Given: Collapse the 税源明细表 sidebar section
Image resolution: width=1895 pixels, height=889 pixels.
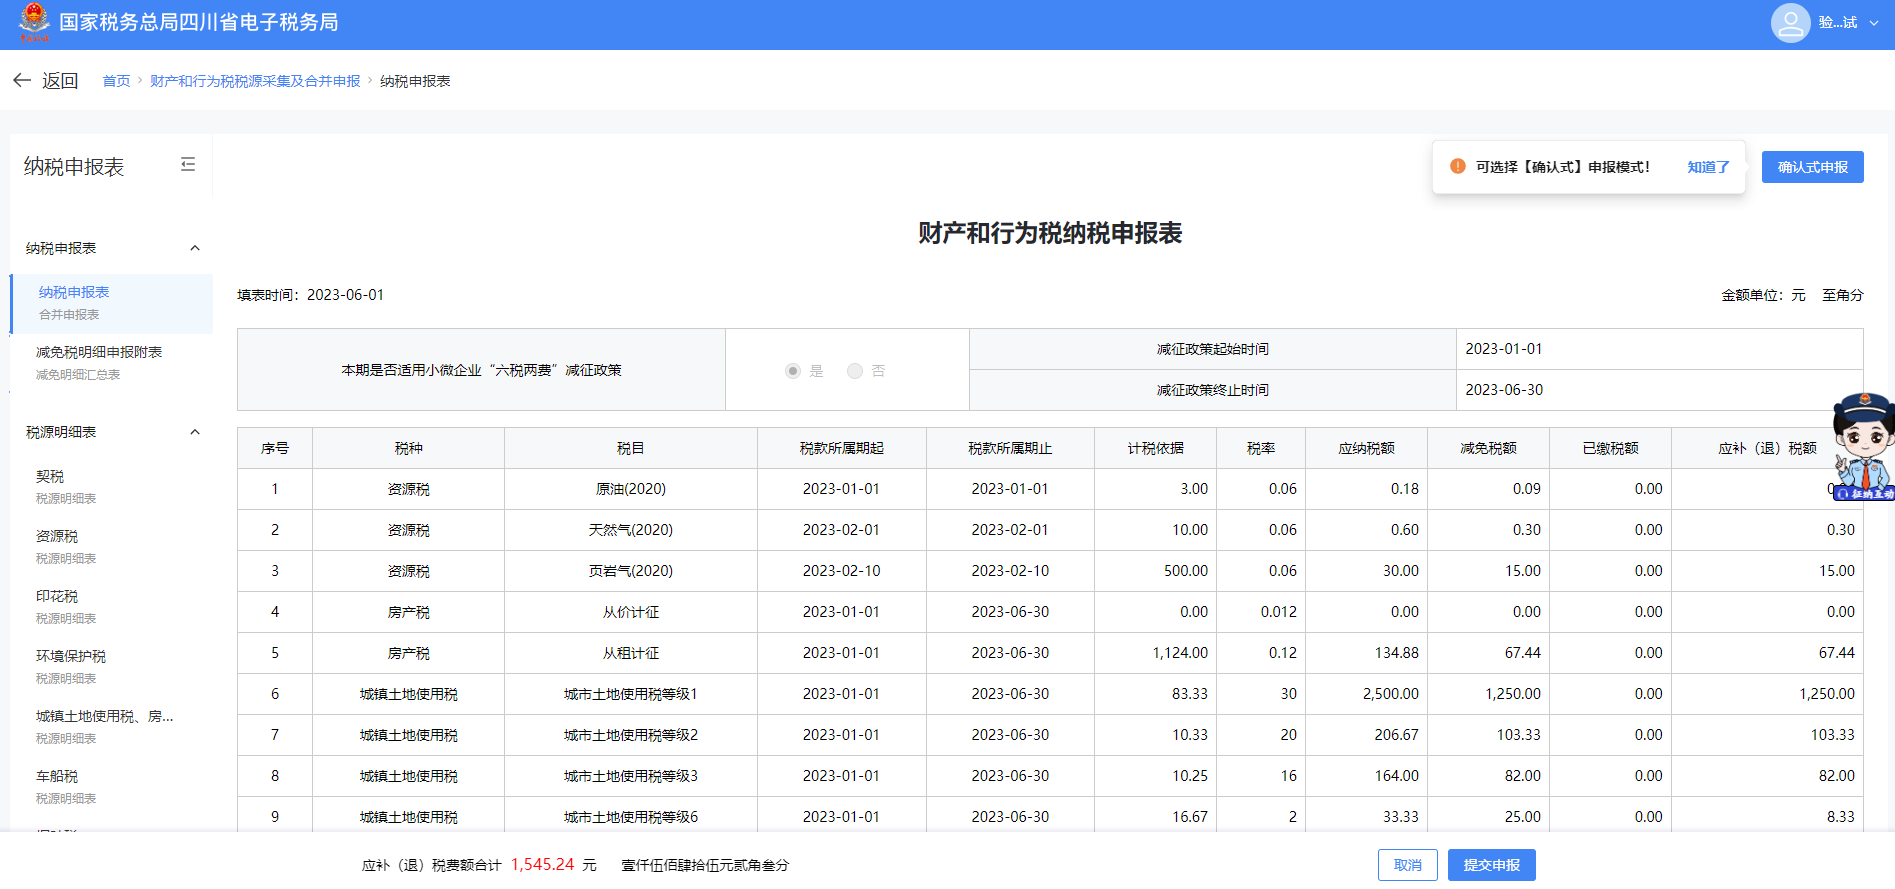Looking at the screenshot, I should pyautogui.click(x=195, y=432).
